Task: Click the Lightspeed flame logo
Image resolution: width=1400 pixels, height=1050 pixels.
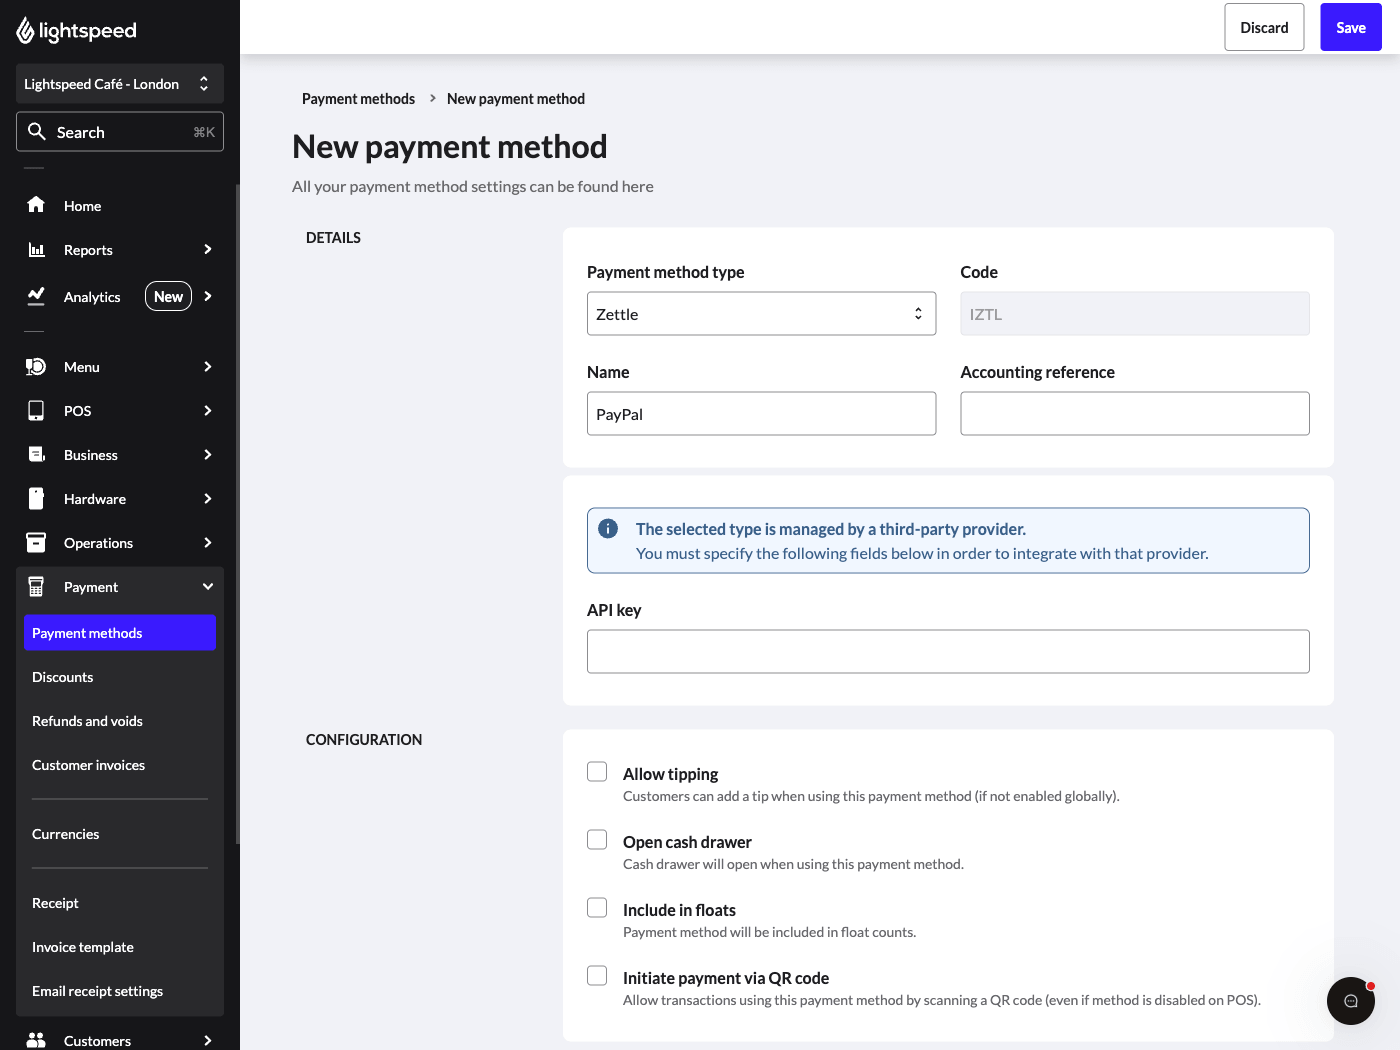Action: coord(25,31)
